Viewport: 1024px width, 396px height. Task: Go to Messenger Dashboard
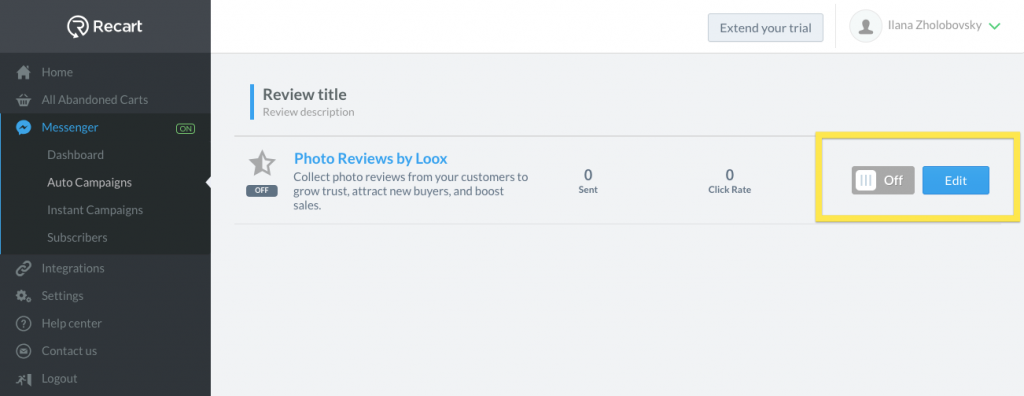[x=75, y=155]
